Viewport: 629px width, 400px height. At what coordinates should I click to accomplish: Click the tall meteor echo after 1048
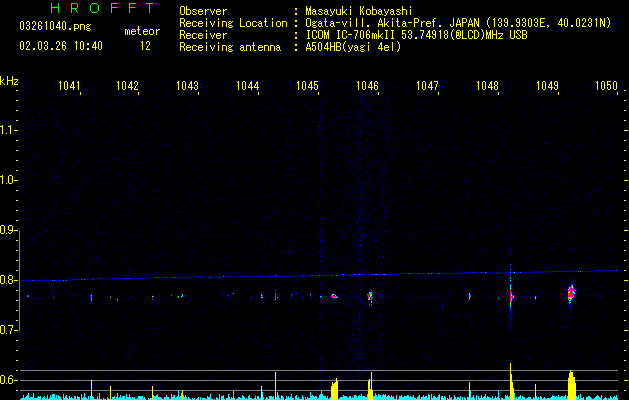point(511,296)
